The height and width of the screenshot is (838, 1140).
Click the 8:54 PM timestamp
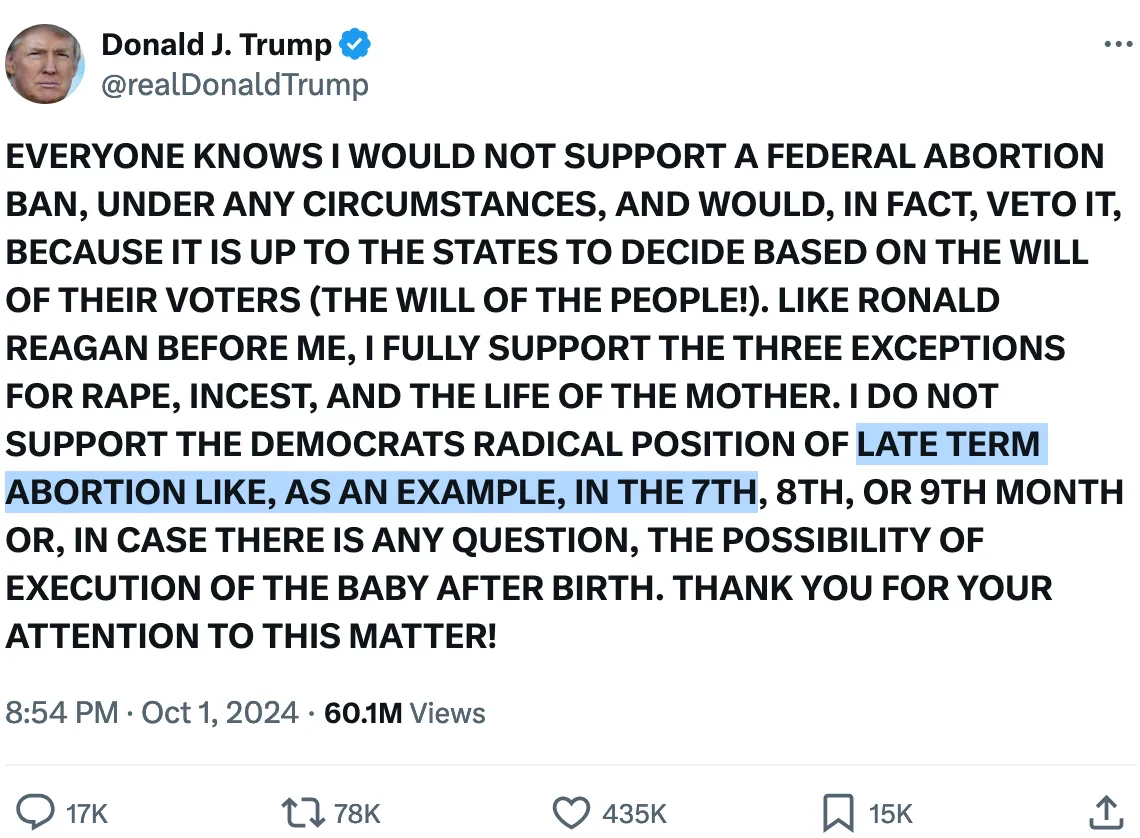64,713
